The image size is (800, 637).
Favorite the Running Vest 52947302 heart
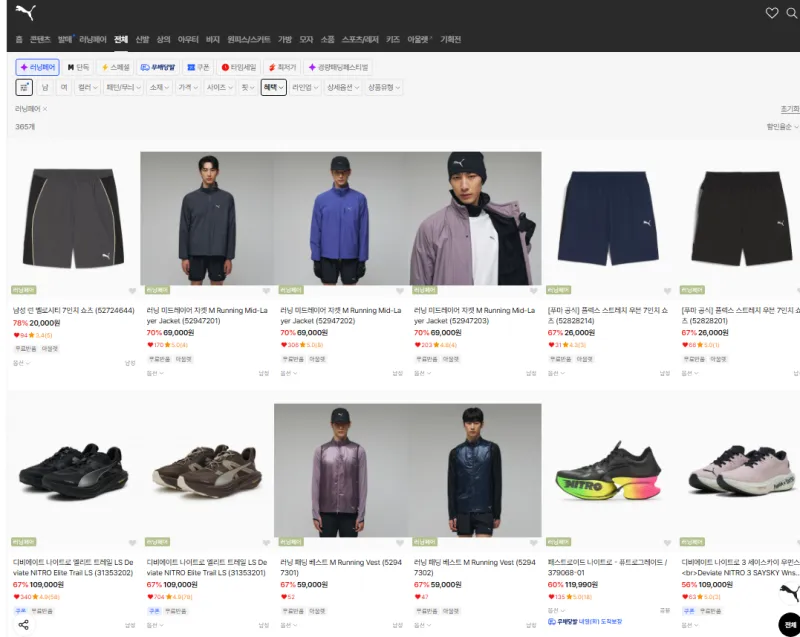click(x=533, y=543)
